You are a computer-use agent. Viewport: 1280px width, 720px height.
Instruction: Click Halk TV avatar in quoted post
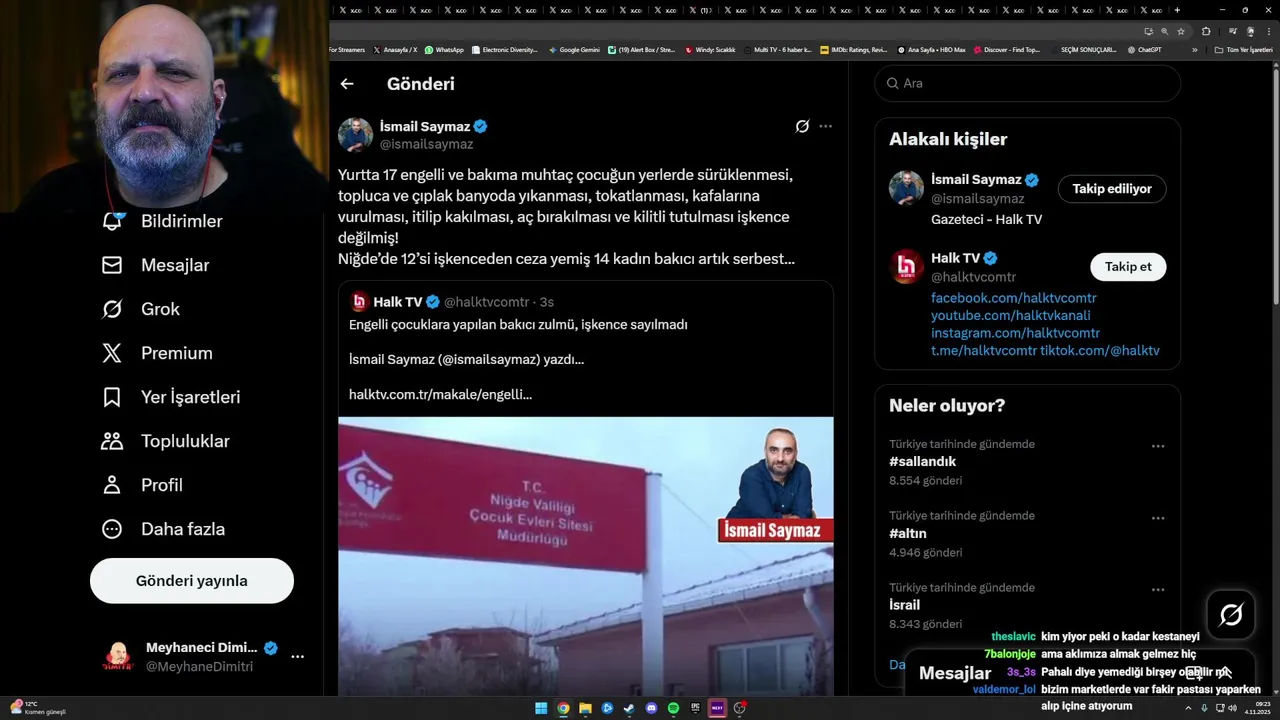359,302
